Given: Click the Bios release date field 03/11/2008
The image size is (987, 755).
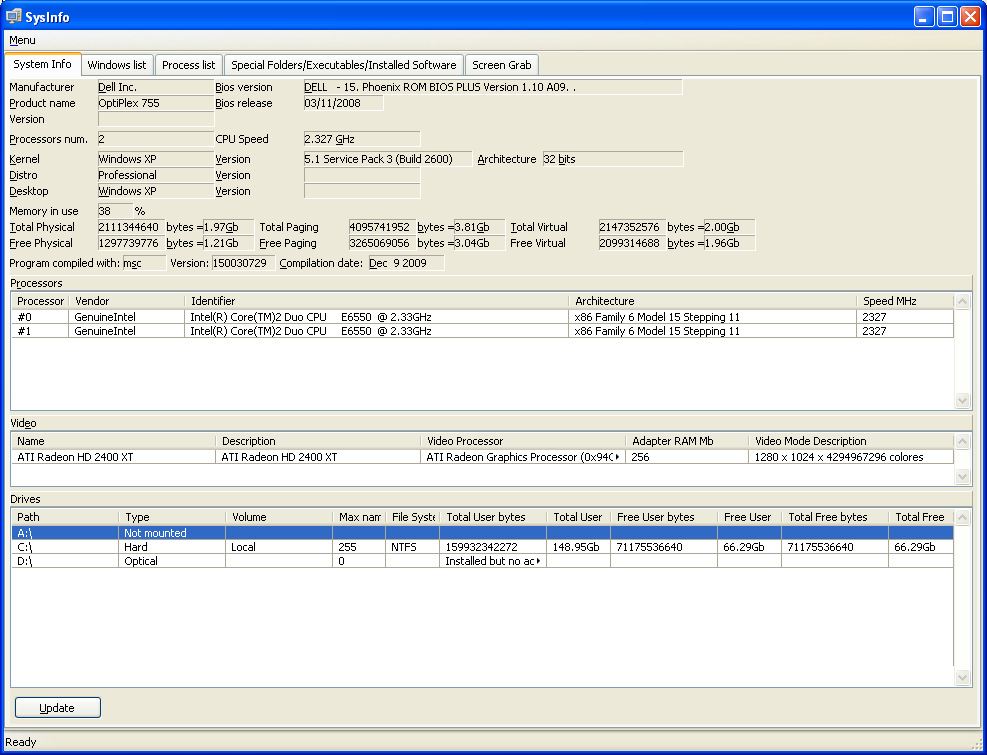Looking at the screenshot, I should (343, 103).
